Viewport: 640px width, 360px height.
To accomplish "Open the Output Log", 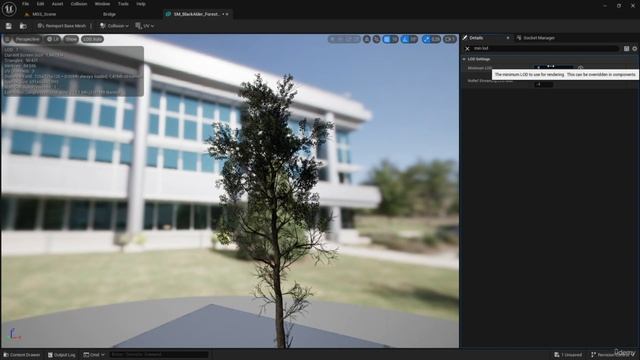I will 62,355.
